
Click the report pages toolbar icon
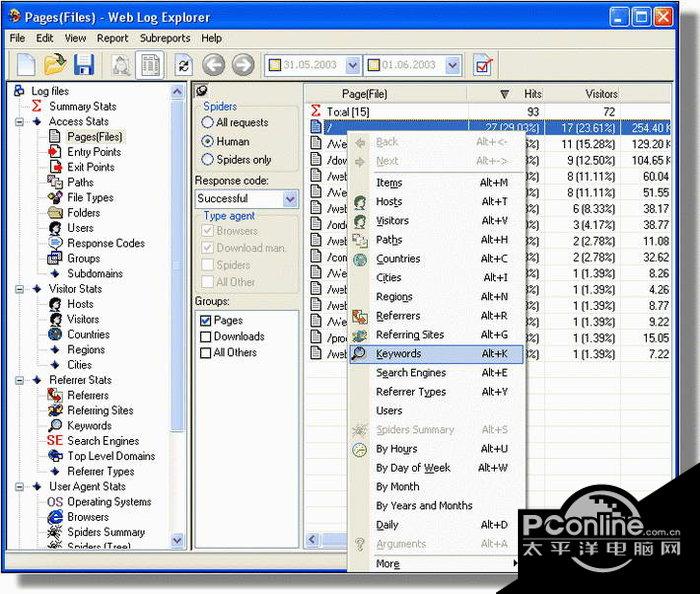click(x=150, y=66)
